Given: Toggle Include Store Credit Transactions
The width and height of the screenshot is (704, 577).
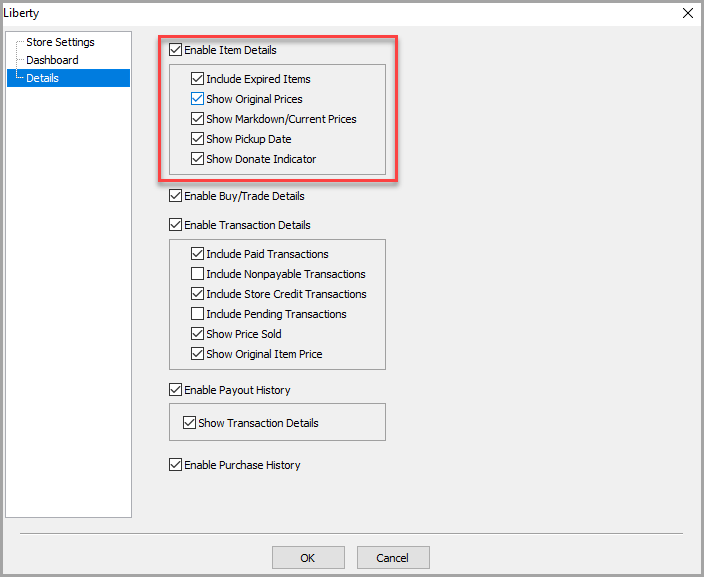Looking at the screenshot, I should [x=198, y=294].
